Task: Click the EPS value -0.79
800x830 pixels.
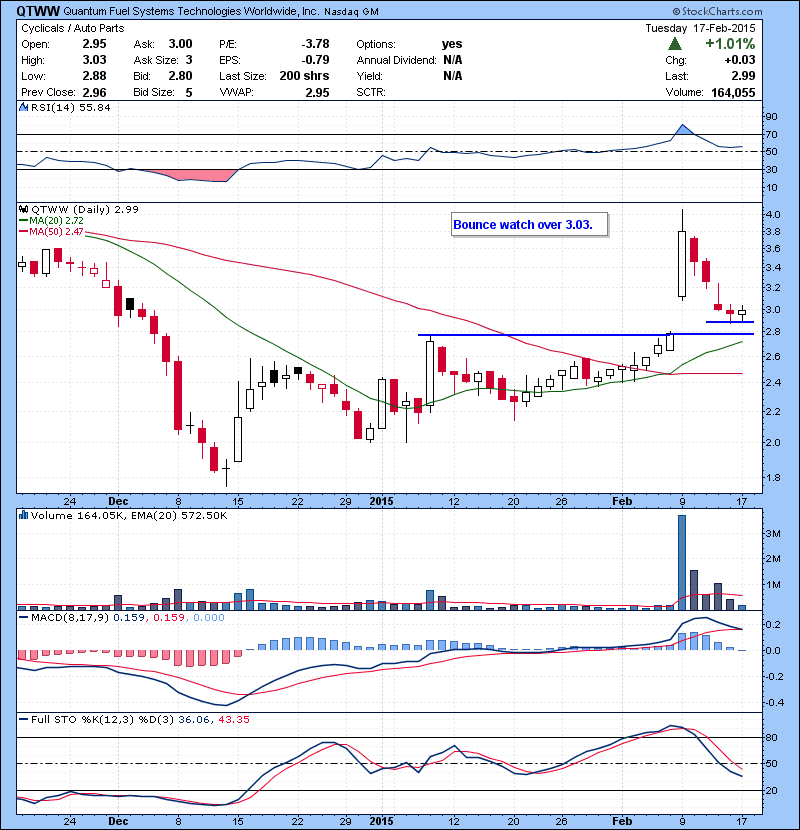Action: [x=315, y=60]
